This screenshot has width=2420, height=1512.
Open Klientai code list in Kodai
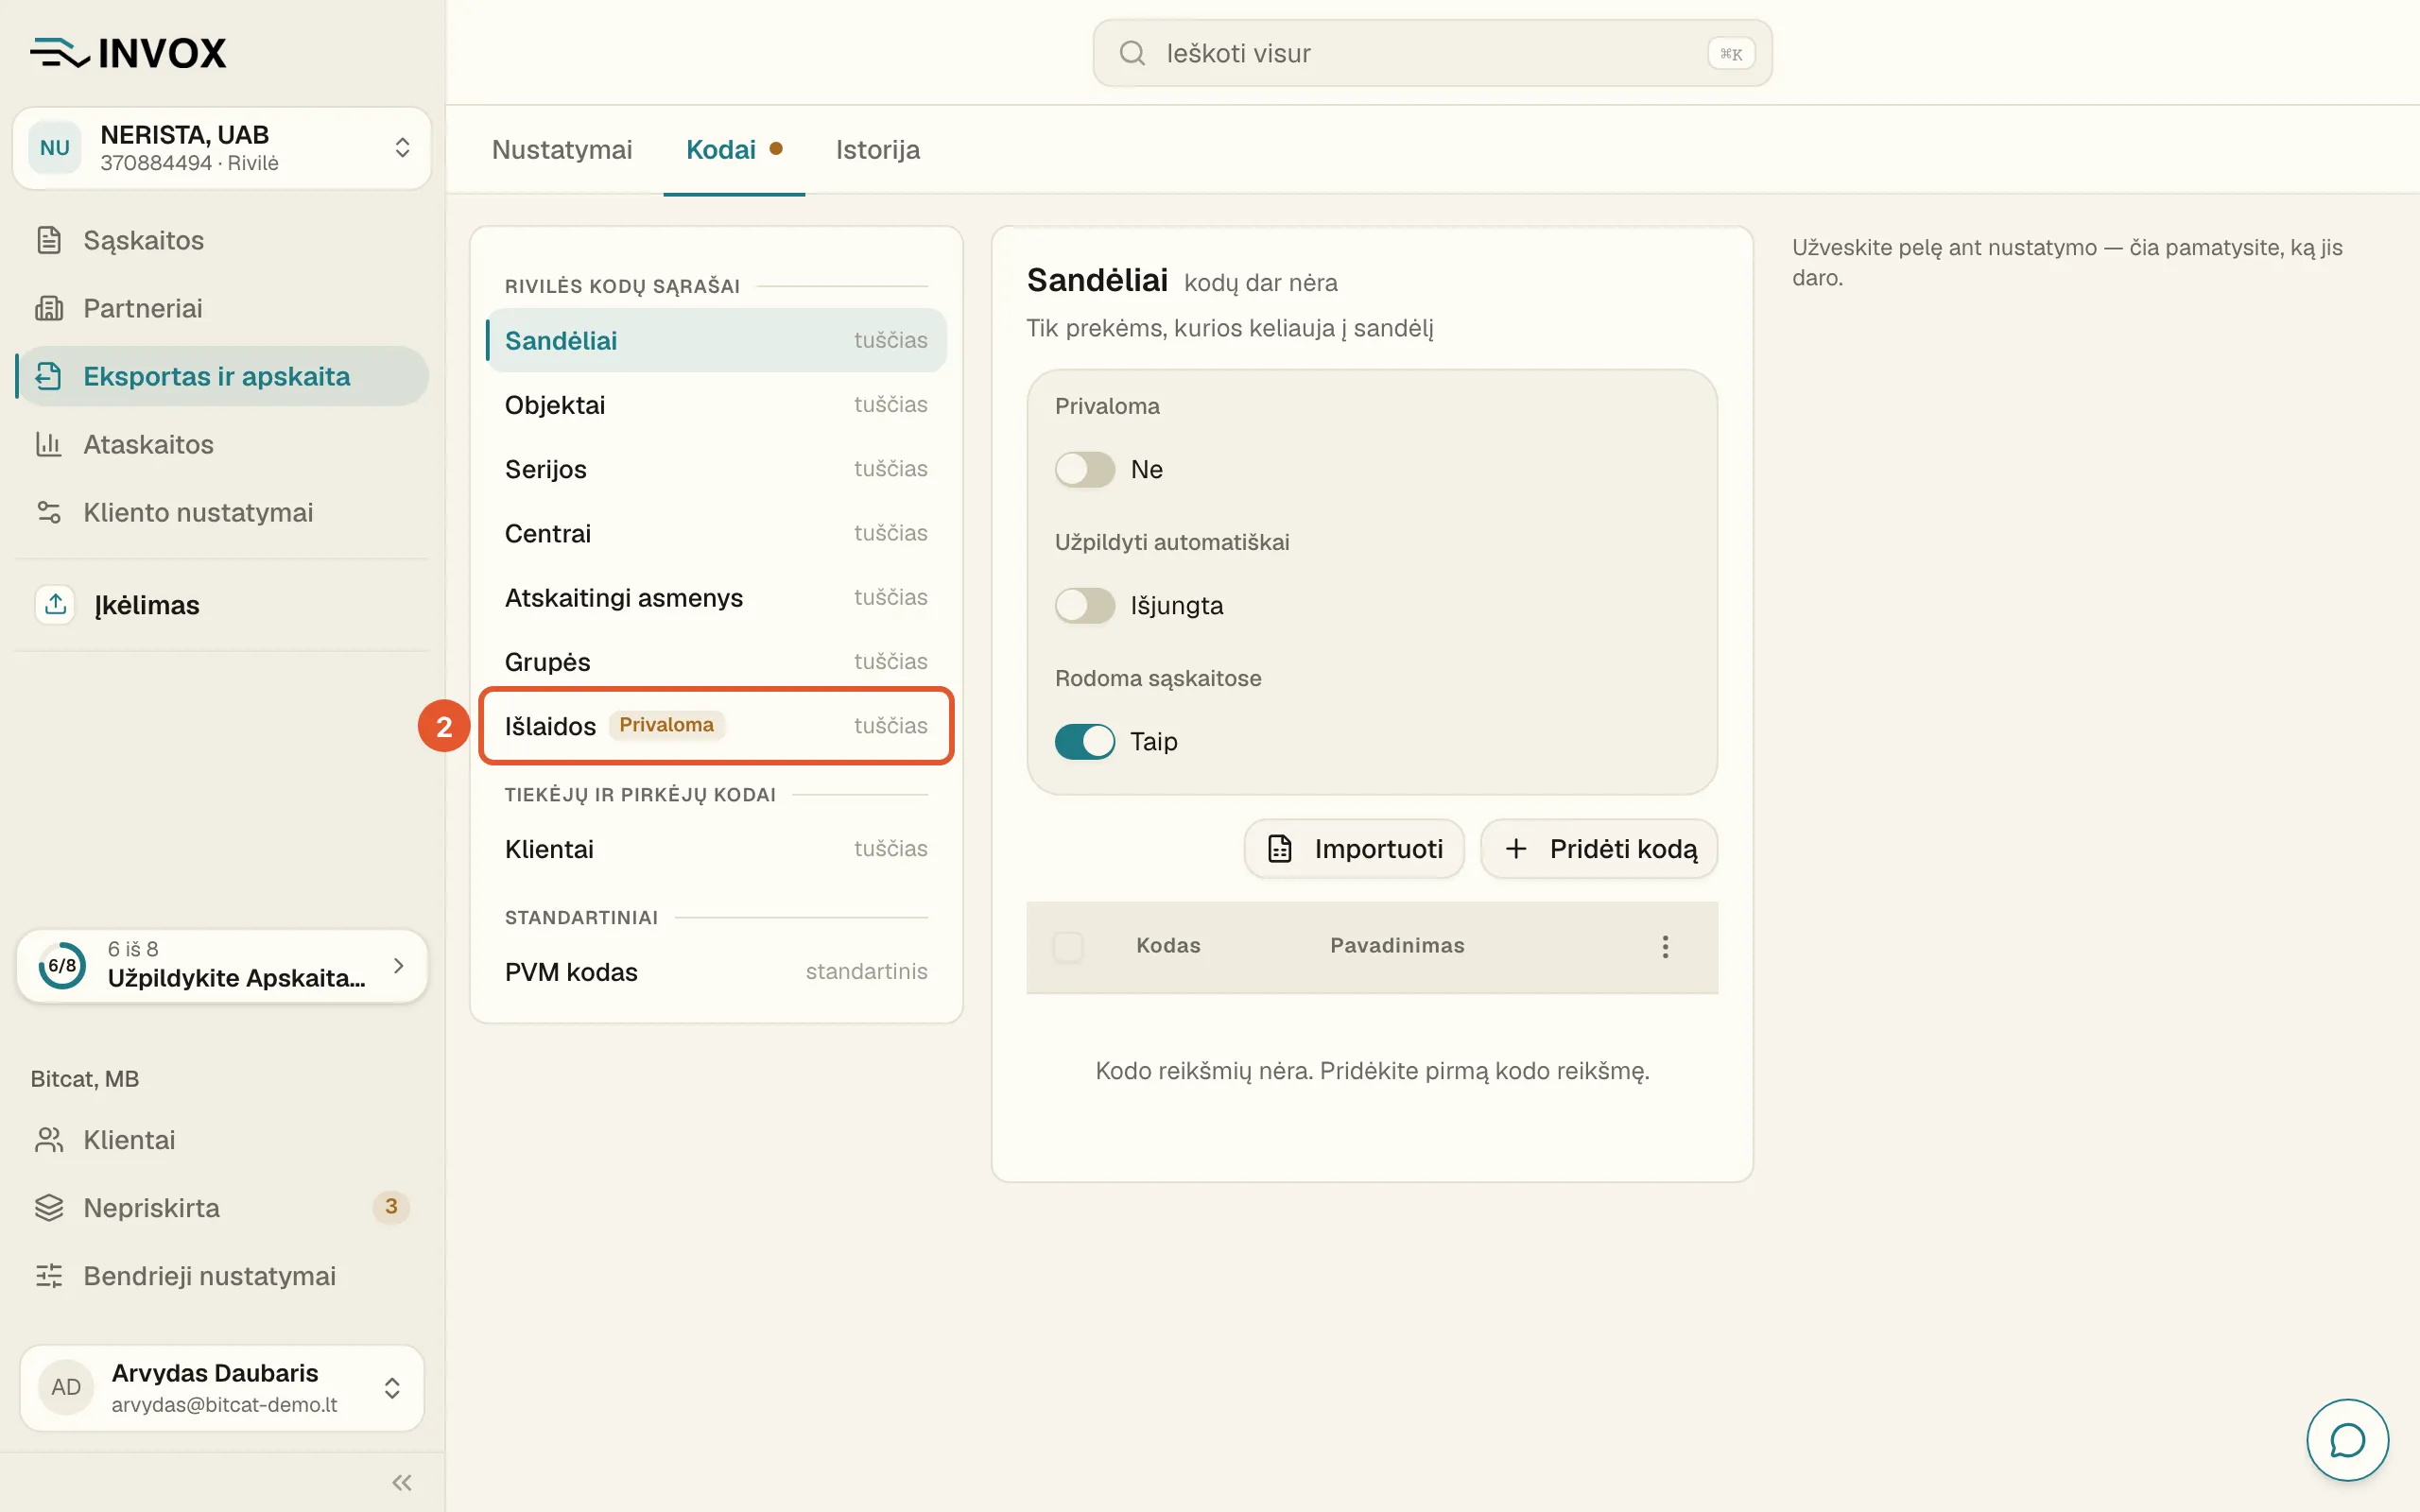tap(716, 849)
